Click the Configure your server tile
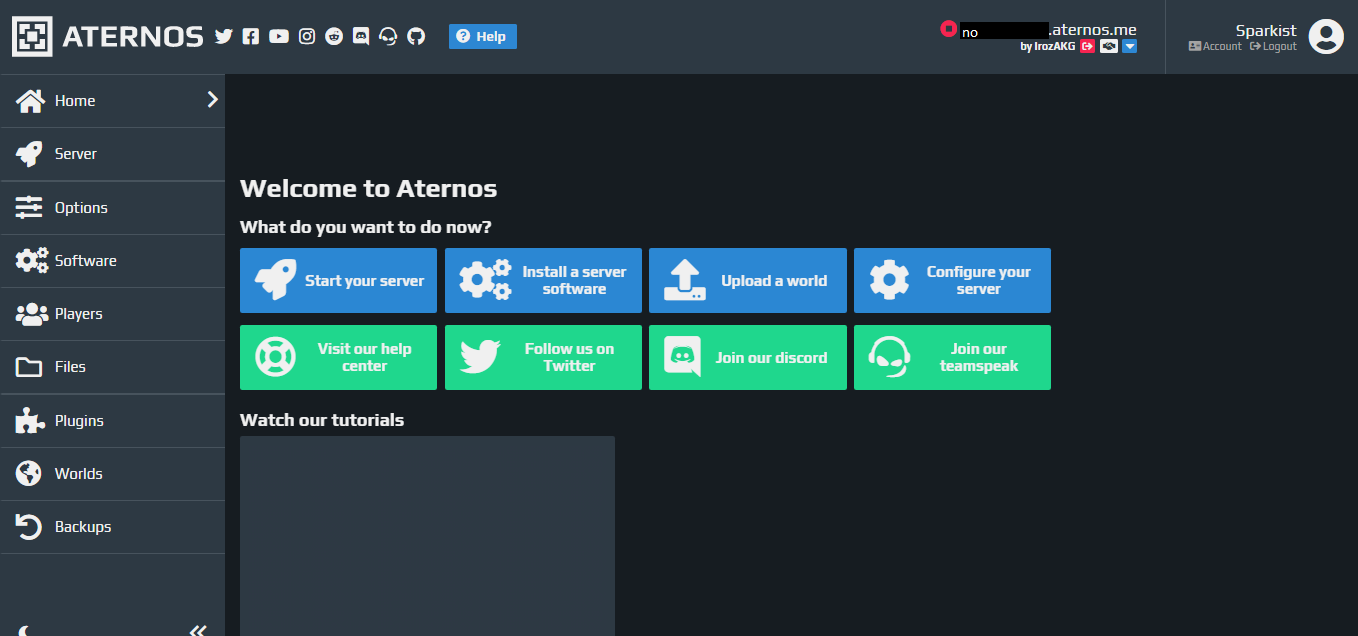 952,281
